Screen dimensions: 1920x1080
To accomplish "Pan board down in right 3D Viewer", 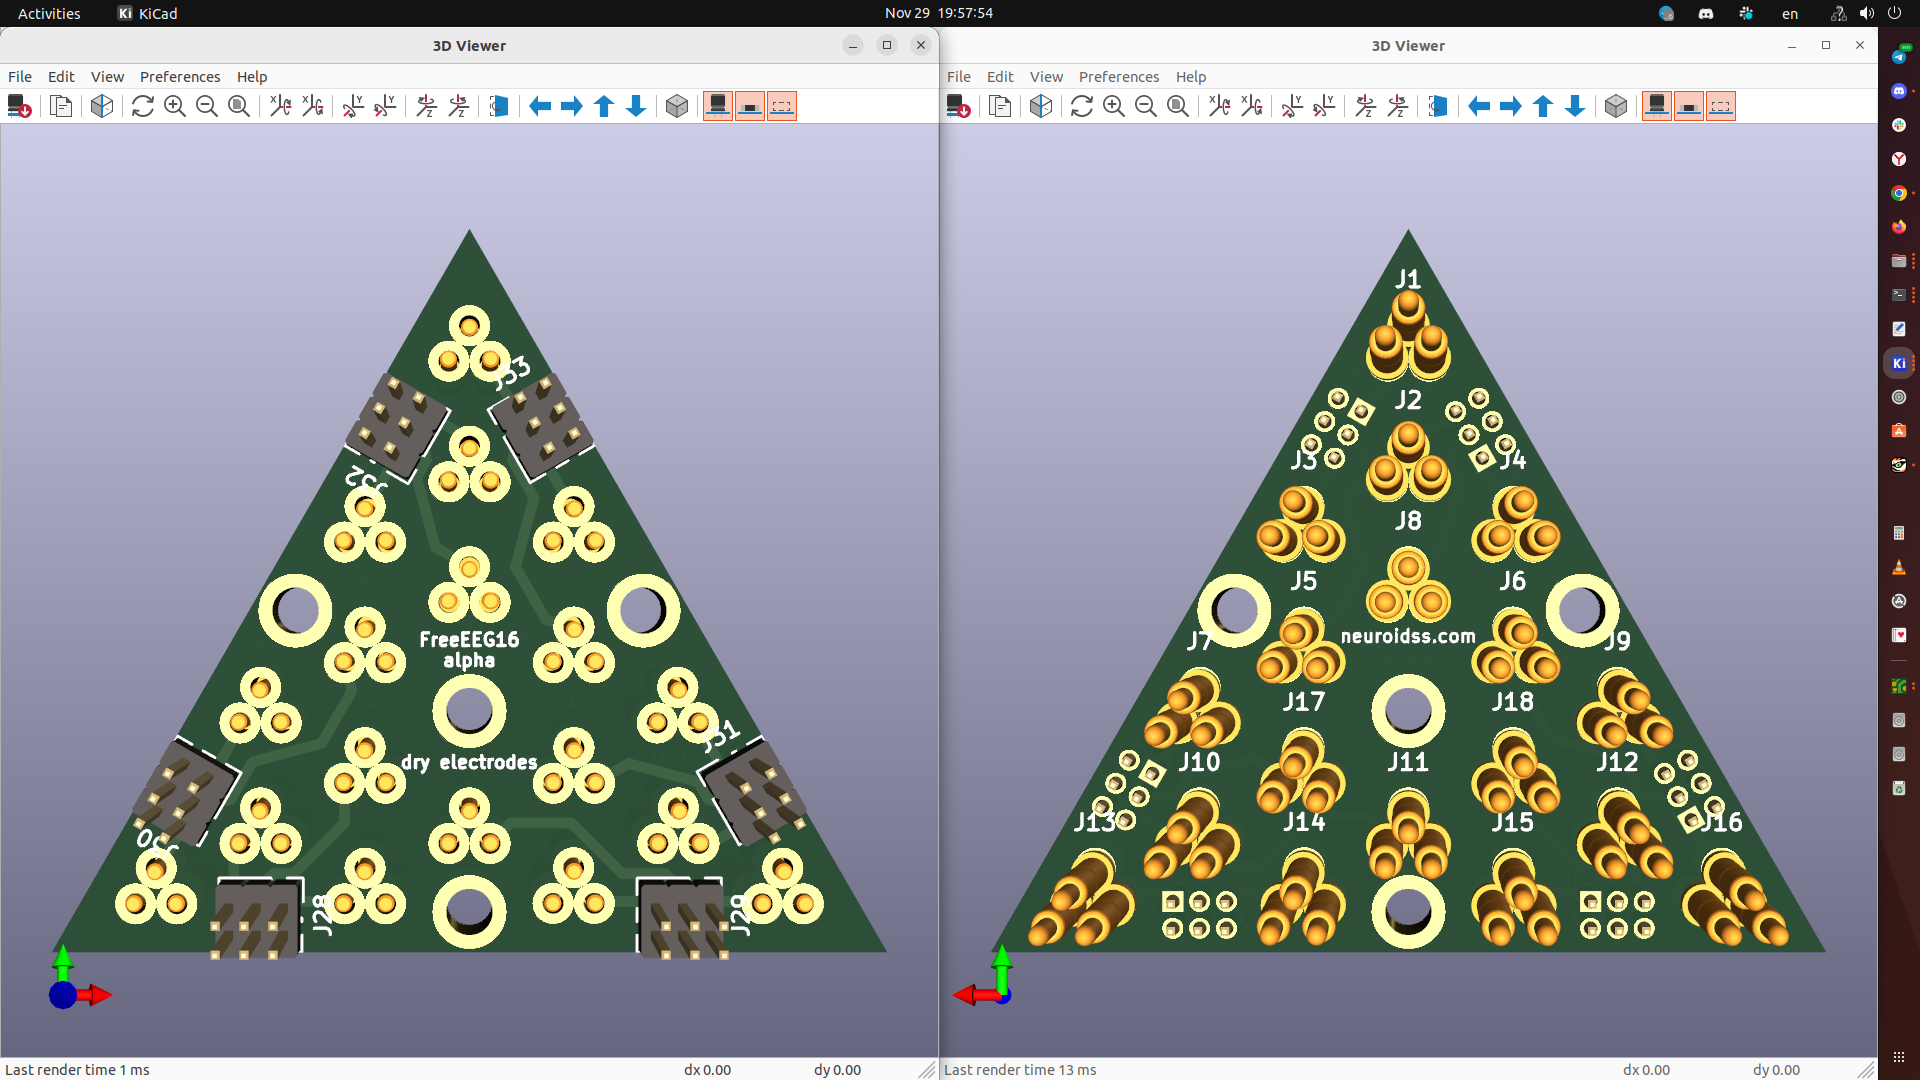I will [1575, 106].
